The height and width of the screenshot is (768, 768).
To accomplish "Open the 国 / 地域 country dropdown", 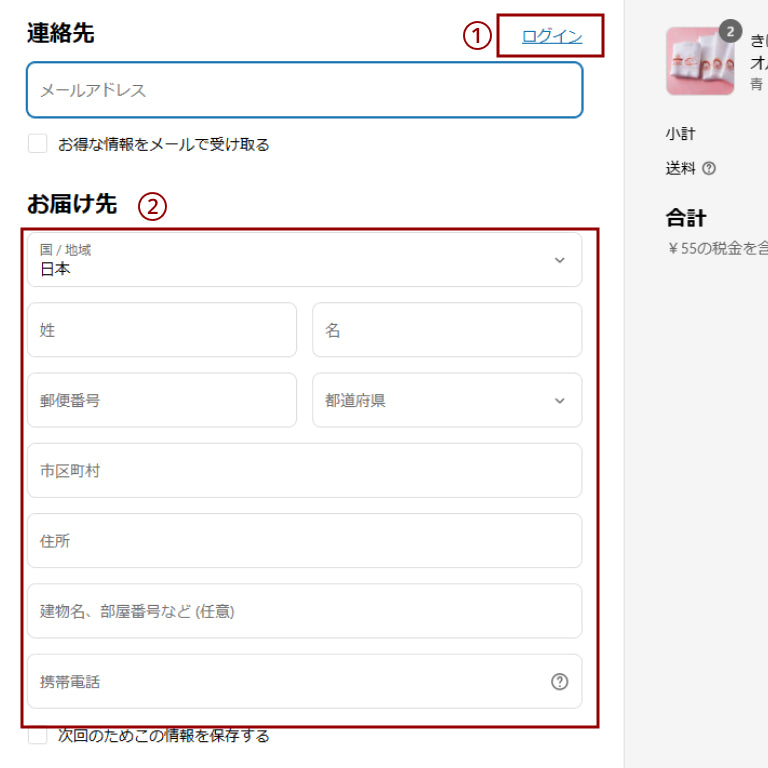I will point(304,260).
